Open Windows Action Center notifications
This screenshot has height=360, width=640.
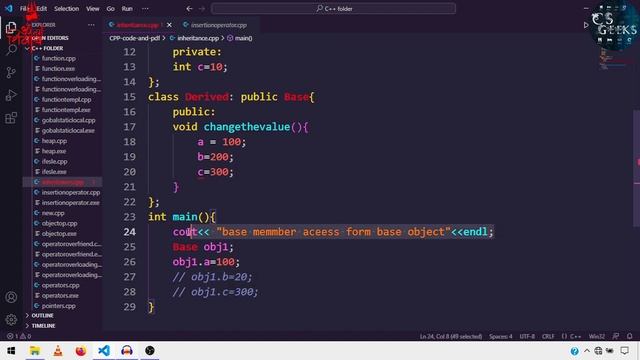(x=624, y=351)
